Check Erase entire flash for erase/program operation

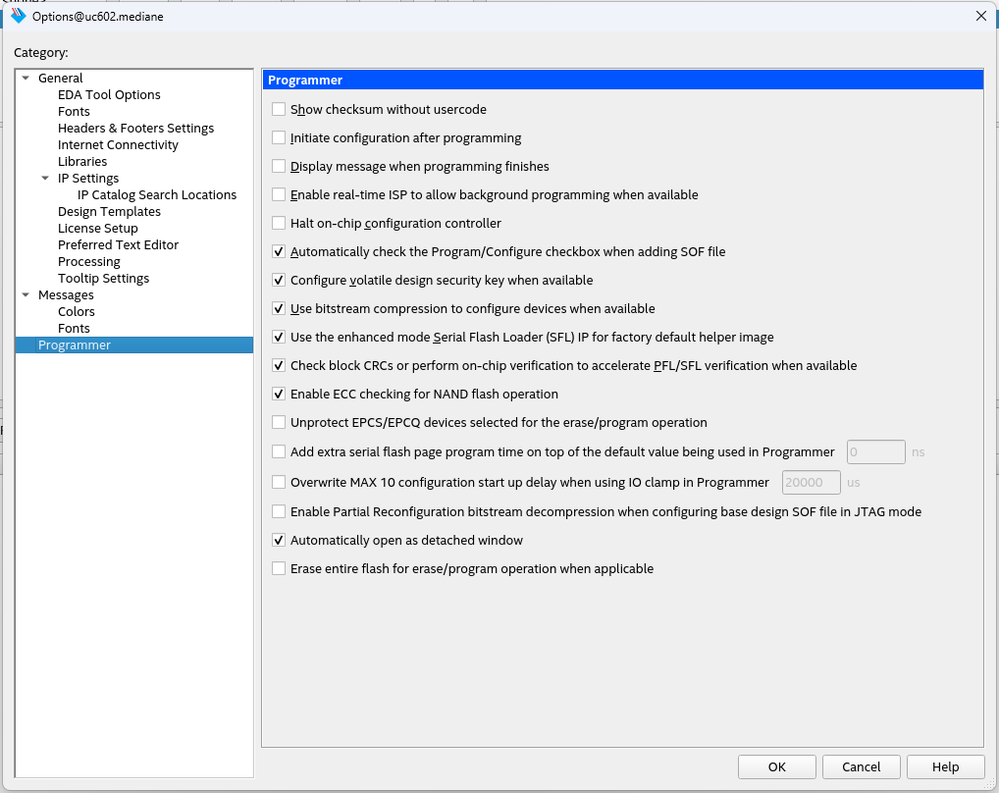279,569
